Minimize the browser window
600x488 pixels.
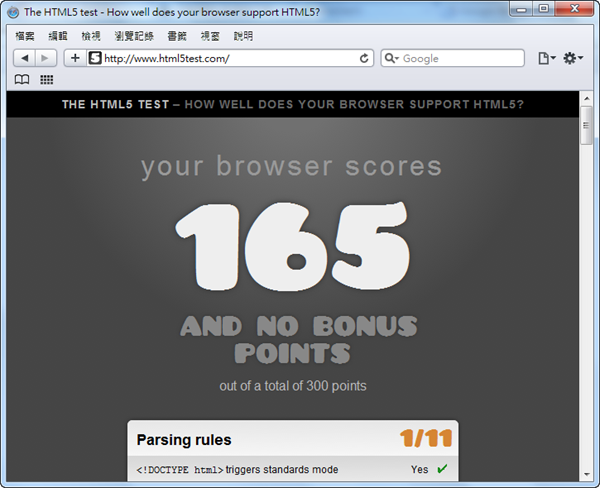(521, 9)
